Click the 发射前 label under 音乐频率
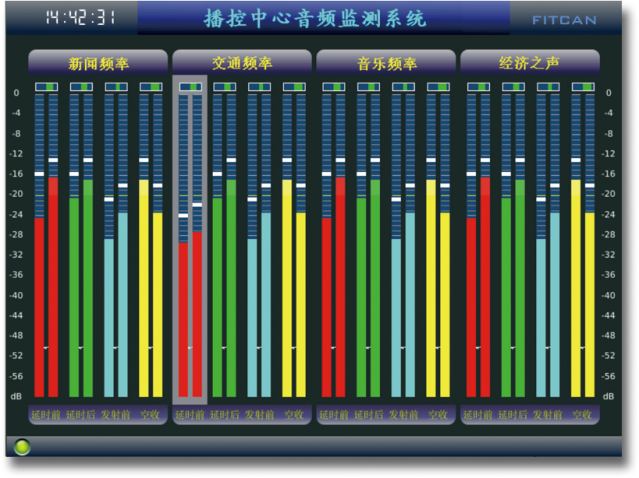Image resolution: width=639 pixels, height=478 pixels. [403, 415]
